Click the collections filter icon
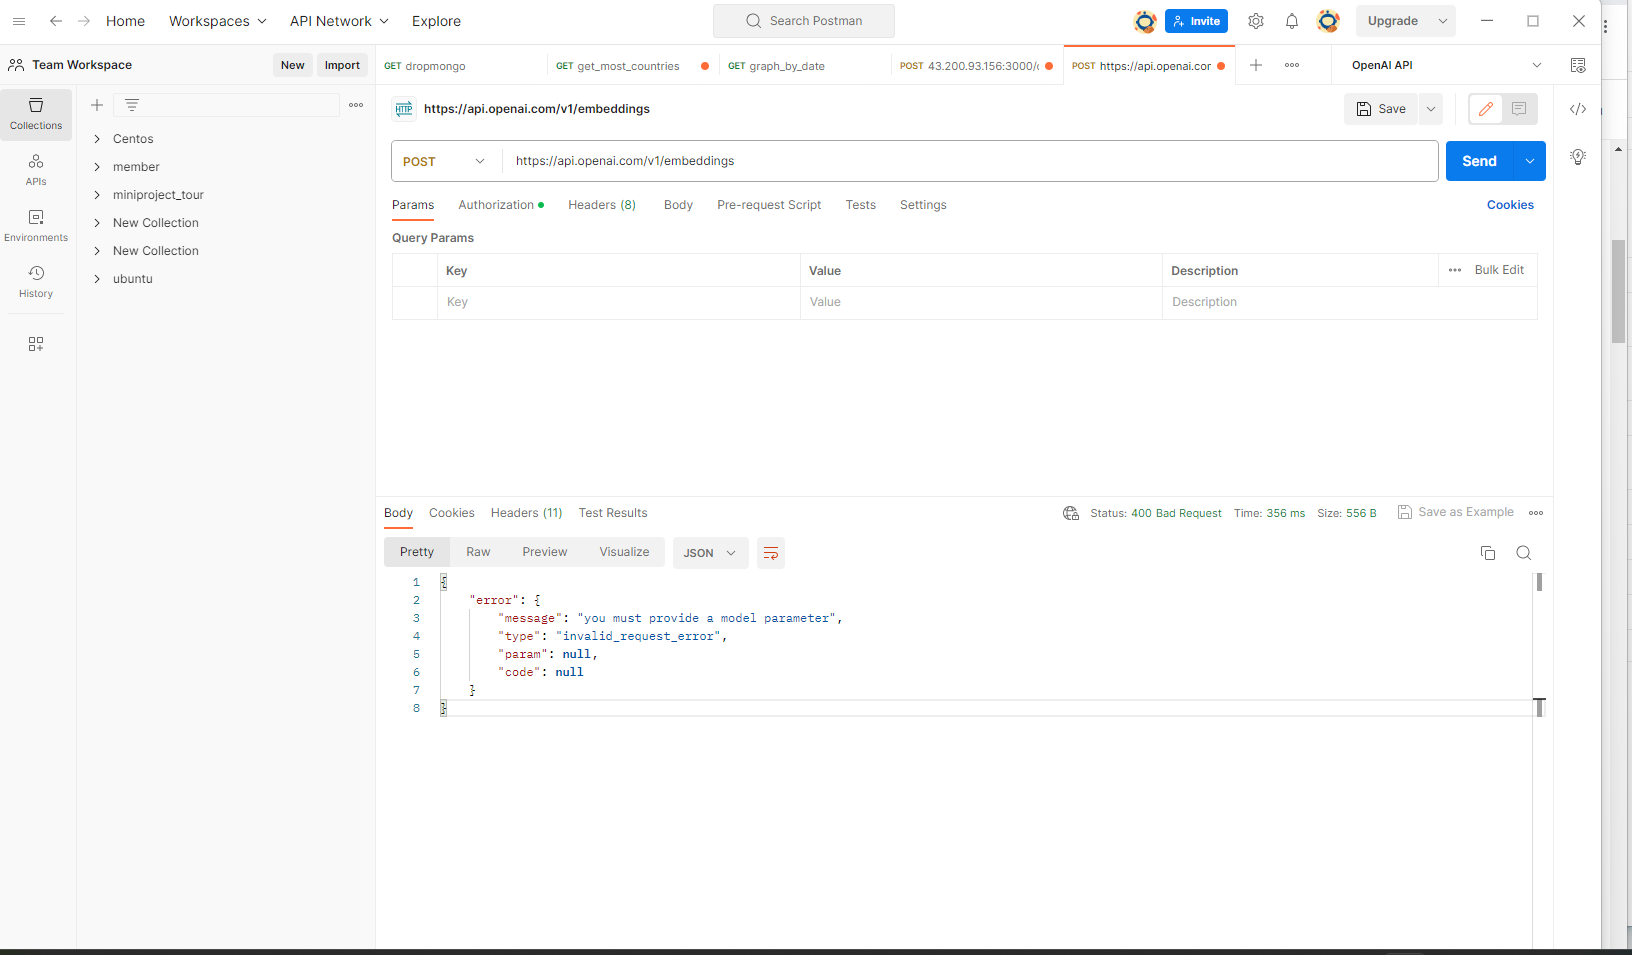1632x955 pixels. (132, 105)
